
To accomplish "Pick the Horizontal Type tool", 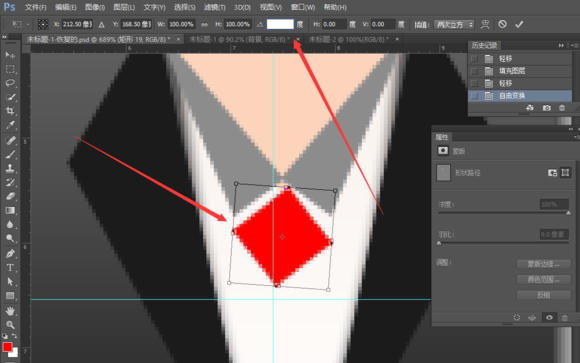I will pyautogui.click(x=10, y=268).
